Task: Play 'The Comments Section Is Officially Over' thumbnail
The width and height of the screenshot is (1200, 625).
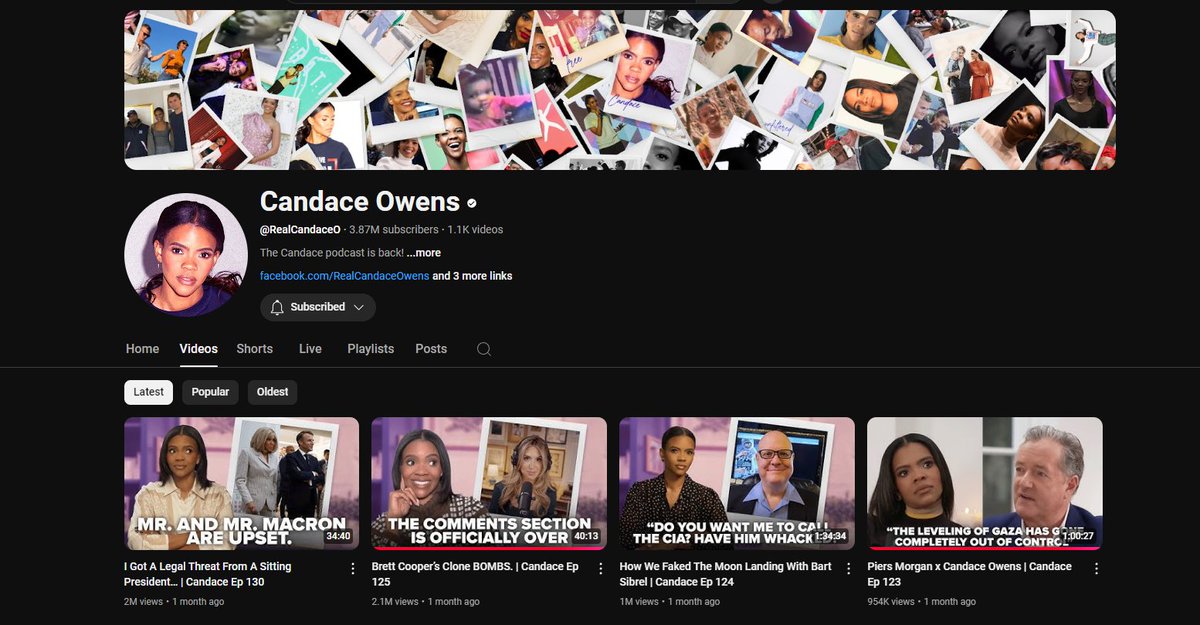Action: pyautogui.click(x=489, y=483)
